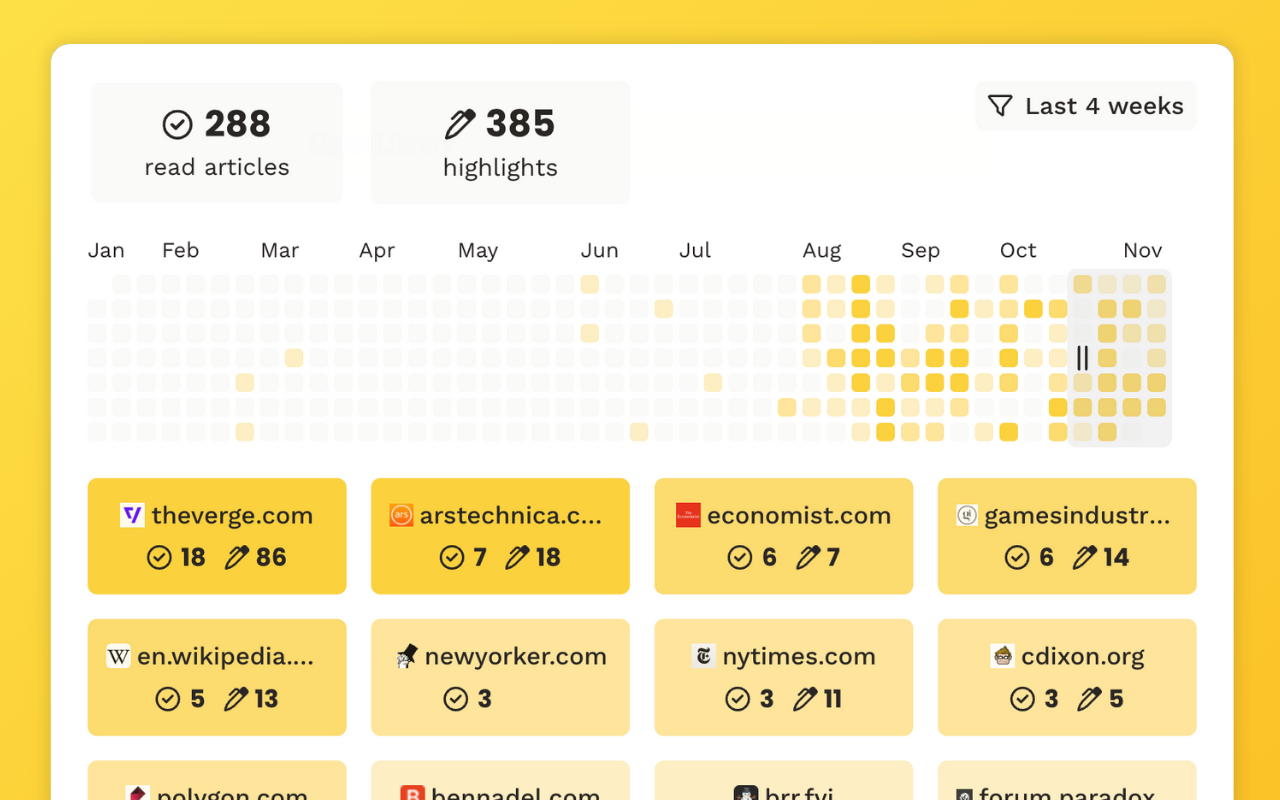Open the Last 4 weeks filter dropdown
Image resolution: width=1280 pixels, height=800 pixels.
pyautogui.click(x=1086, y=106)
